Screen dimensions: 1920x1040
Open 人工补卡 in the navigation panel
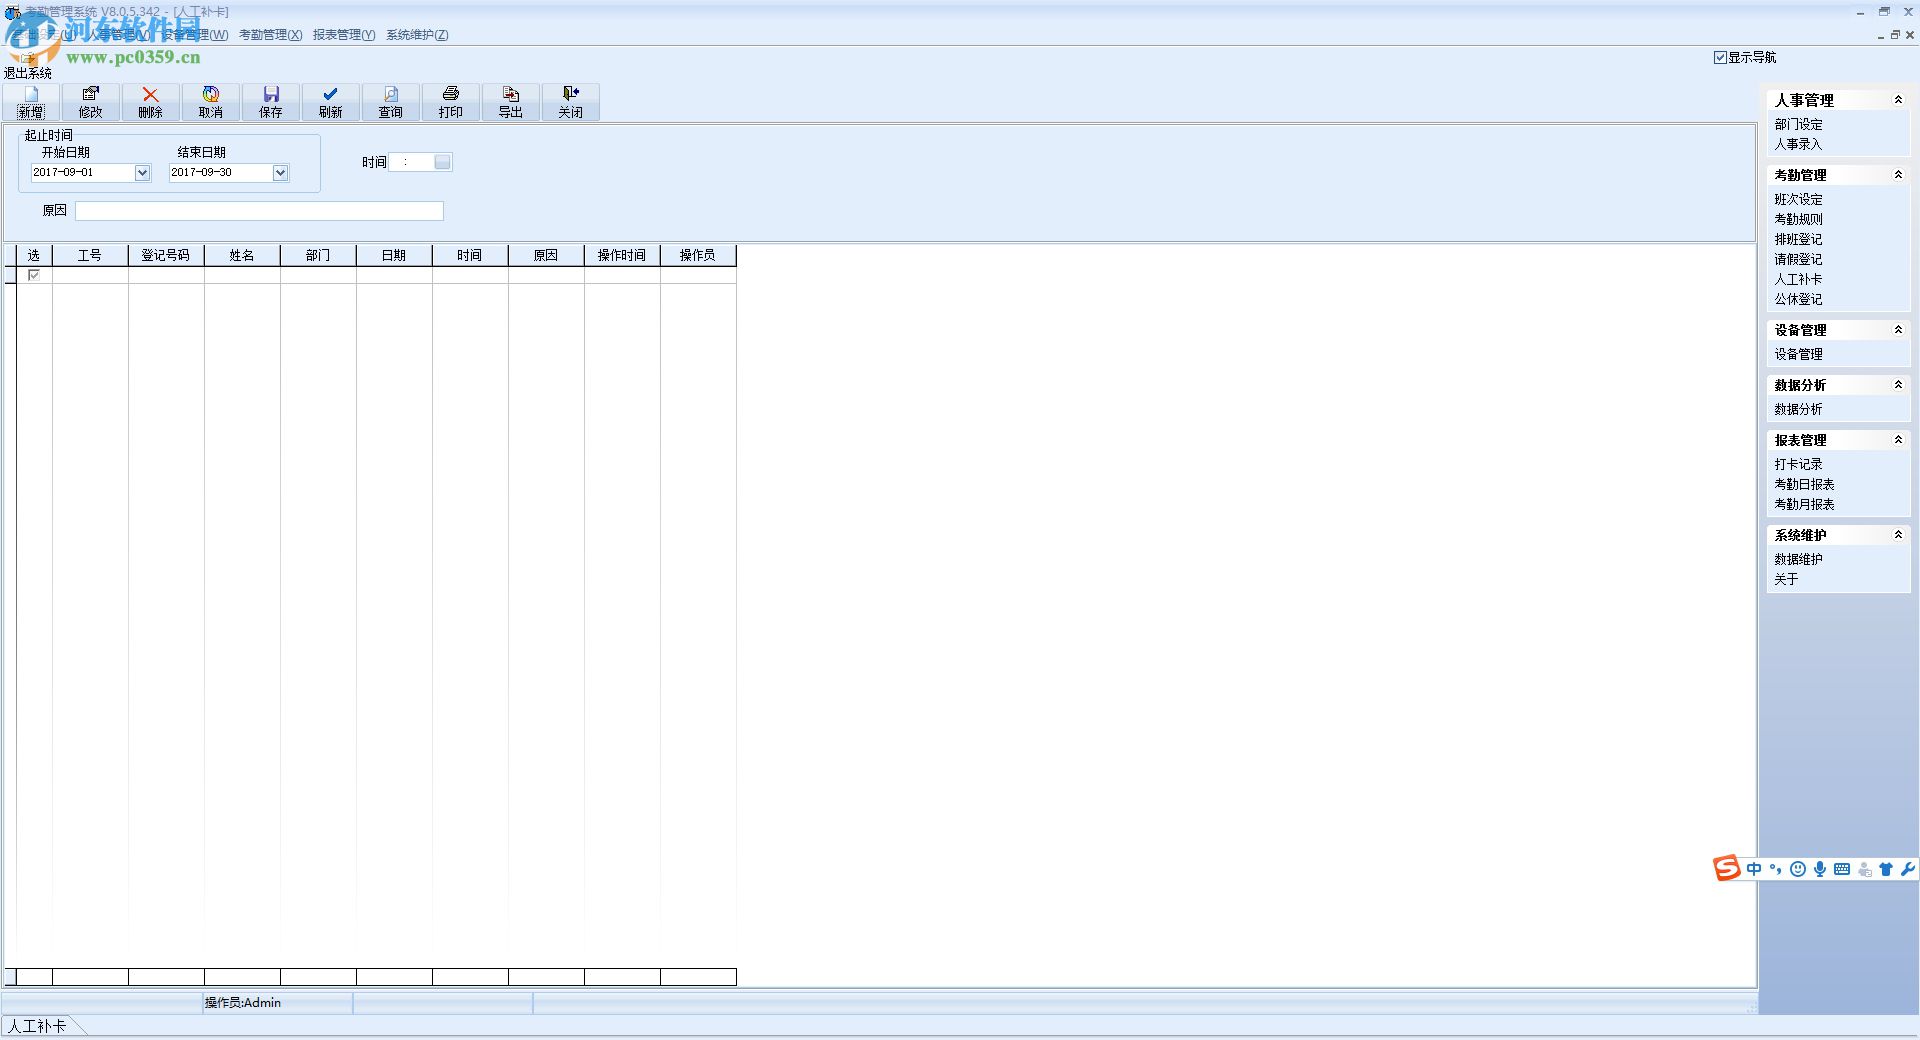pyautogui.click(x=1798, y=280)
